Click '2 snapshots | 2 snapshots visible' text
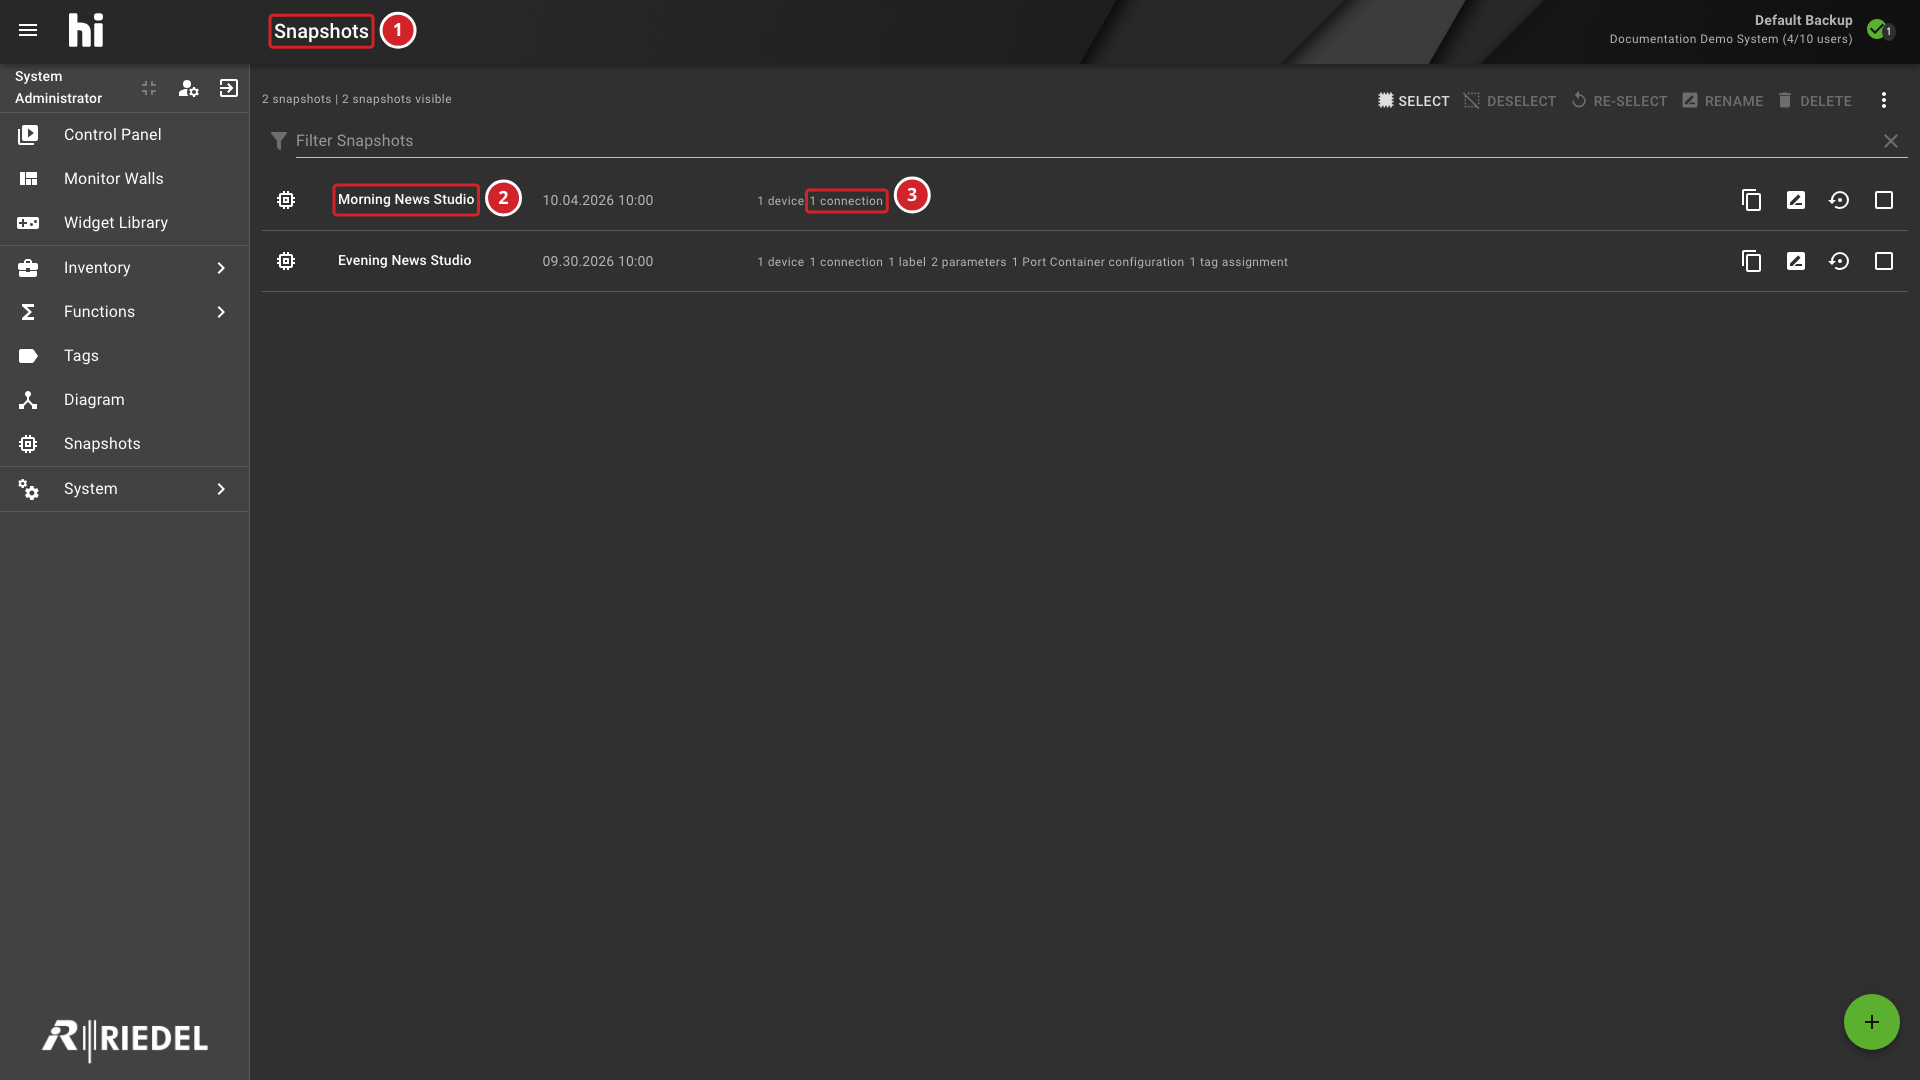 (x=356, y=99)
